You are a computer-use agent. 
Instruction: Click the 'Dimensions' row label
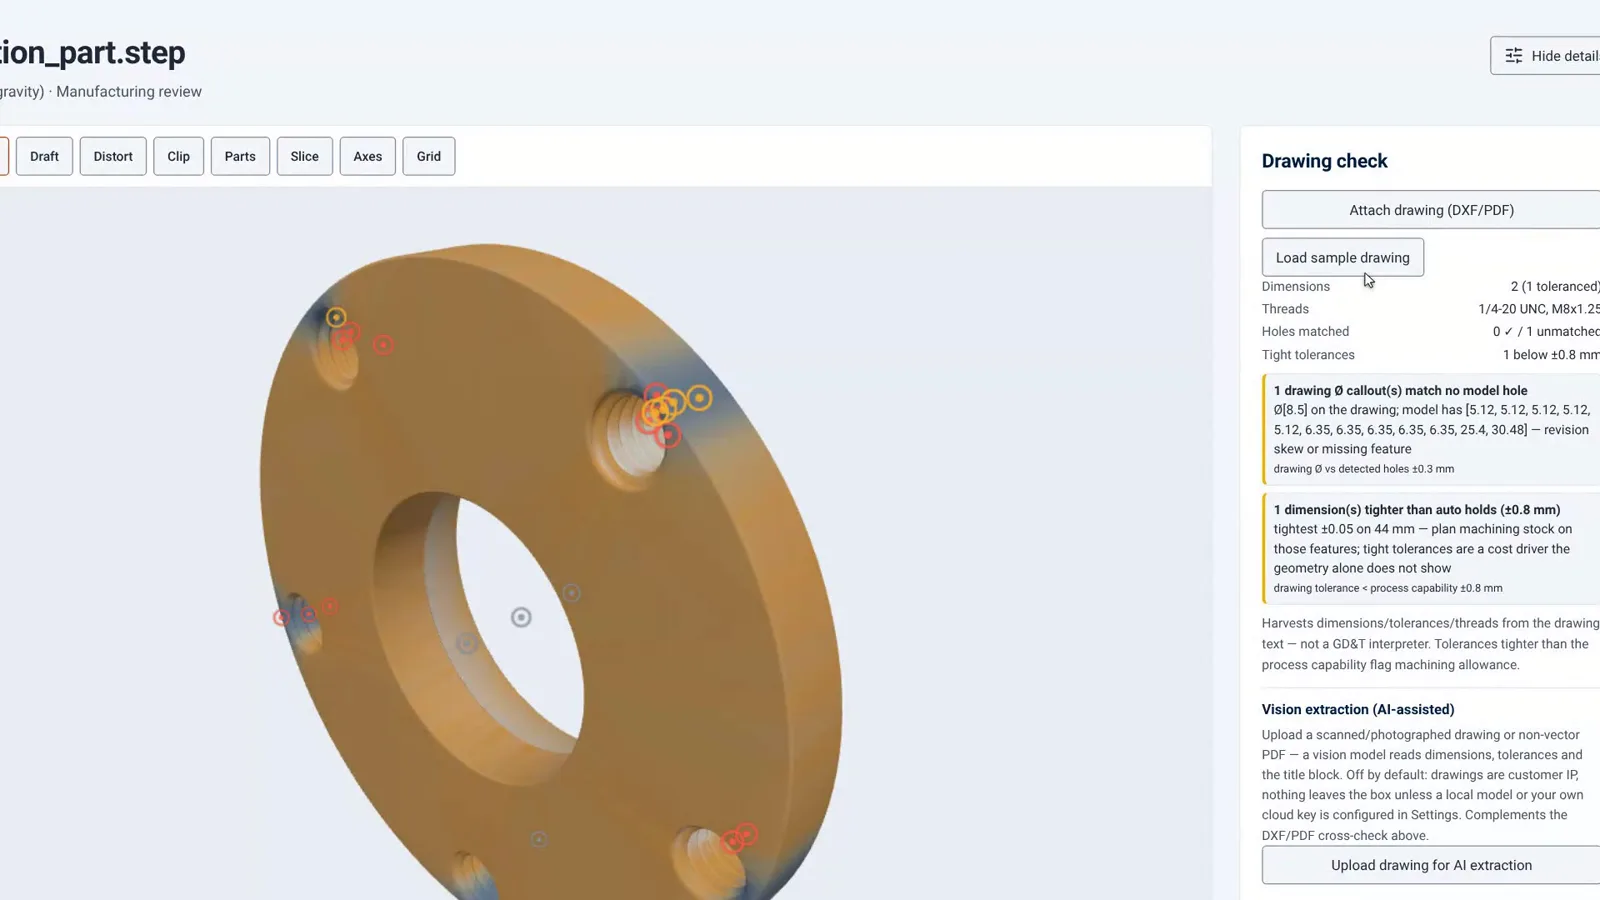(1296, 286)
